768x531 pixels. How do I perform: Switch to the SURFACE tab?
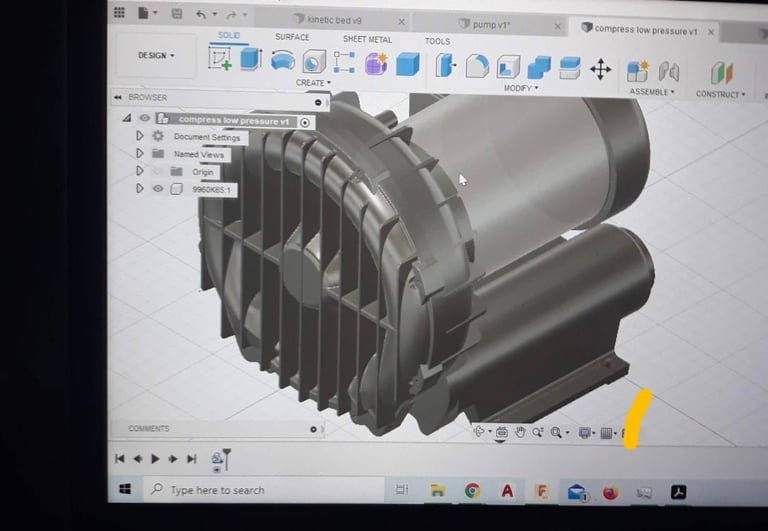pos(292,37)
